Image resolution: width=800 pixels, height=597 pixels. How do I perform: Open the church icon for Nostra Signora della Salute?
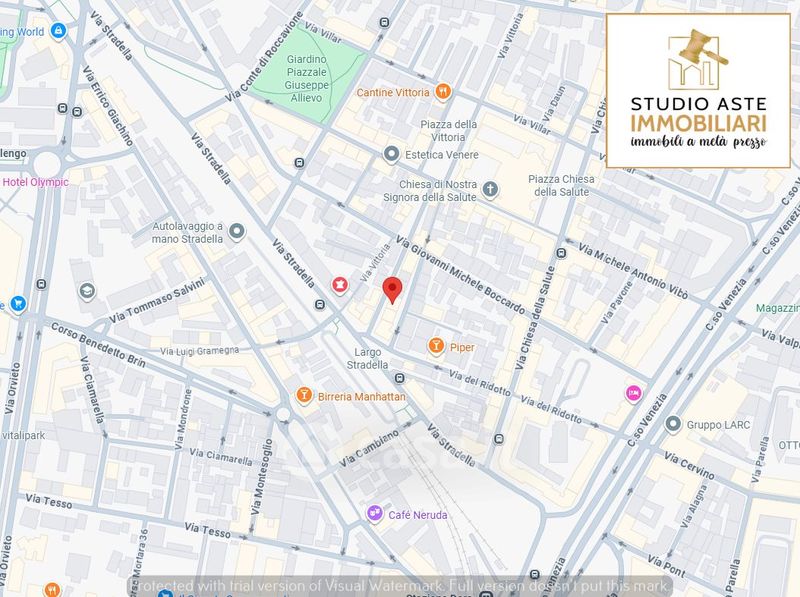pyautogui.click(x=490, y=188)
